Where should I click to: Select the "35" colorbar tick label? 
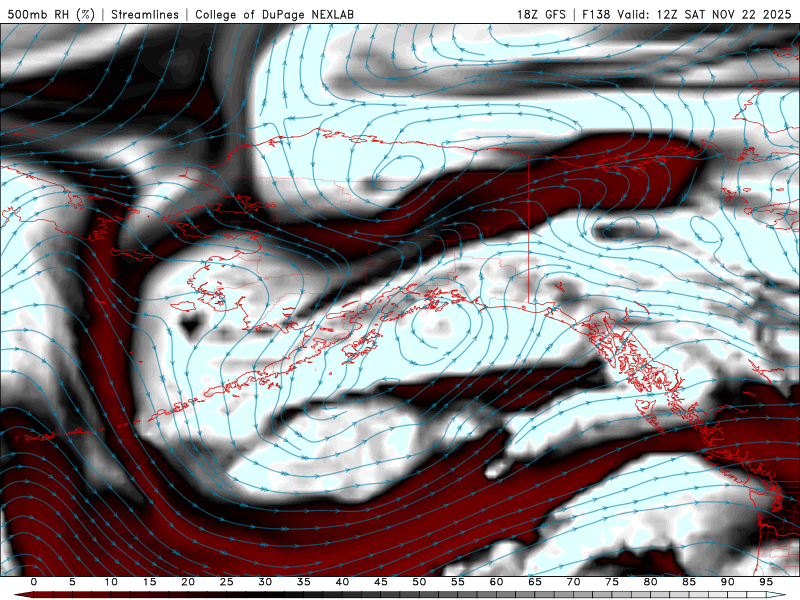(x=304, y=582)
